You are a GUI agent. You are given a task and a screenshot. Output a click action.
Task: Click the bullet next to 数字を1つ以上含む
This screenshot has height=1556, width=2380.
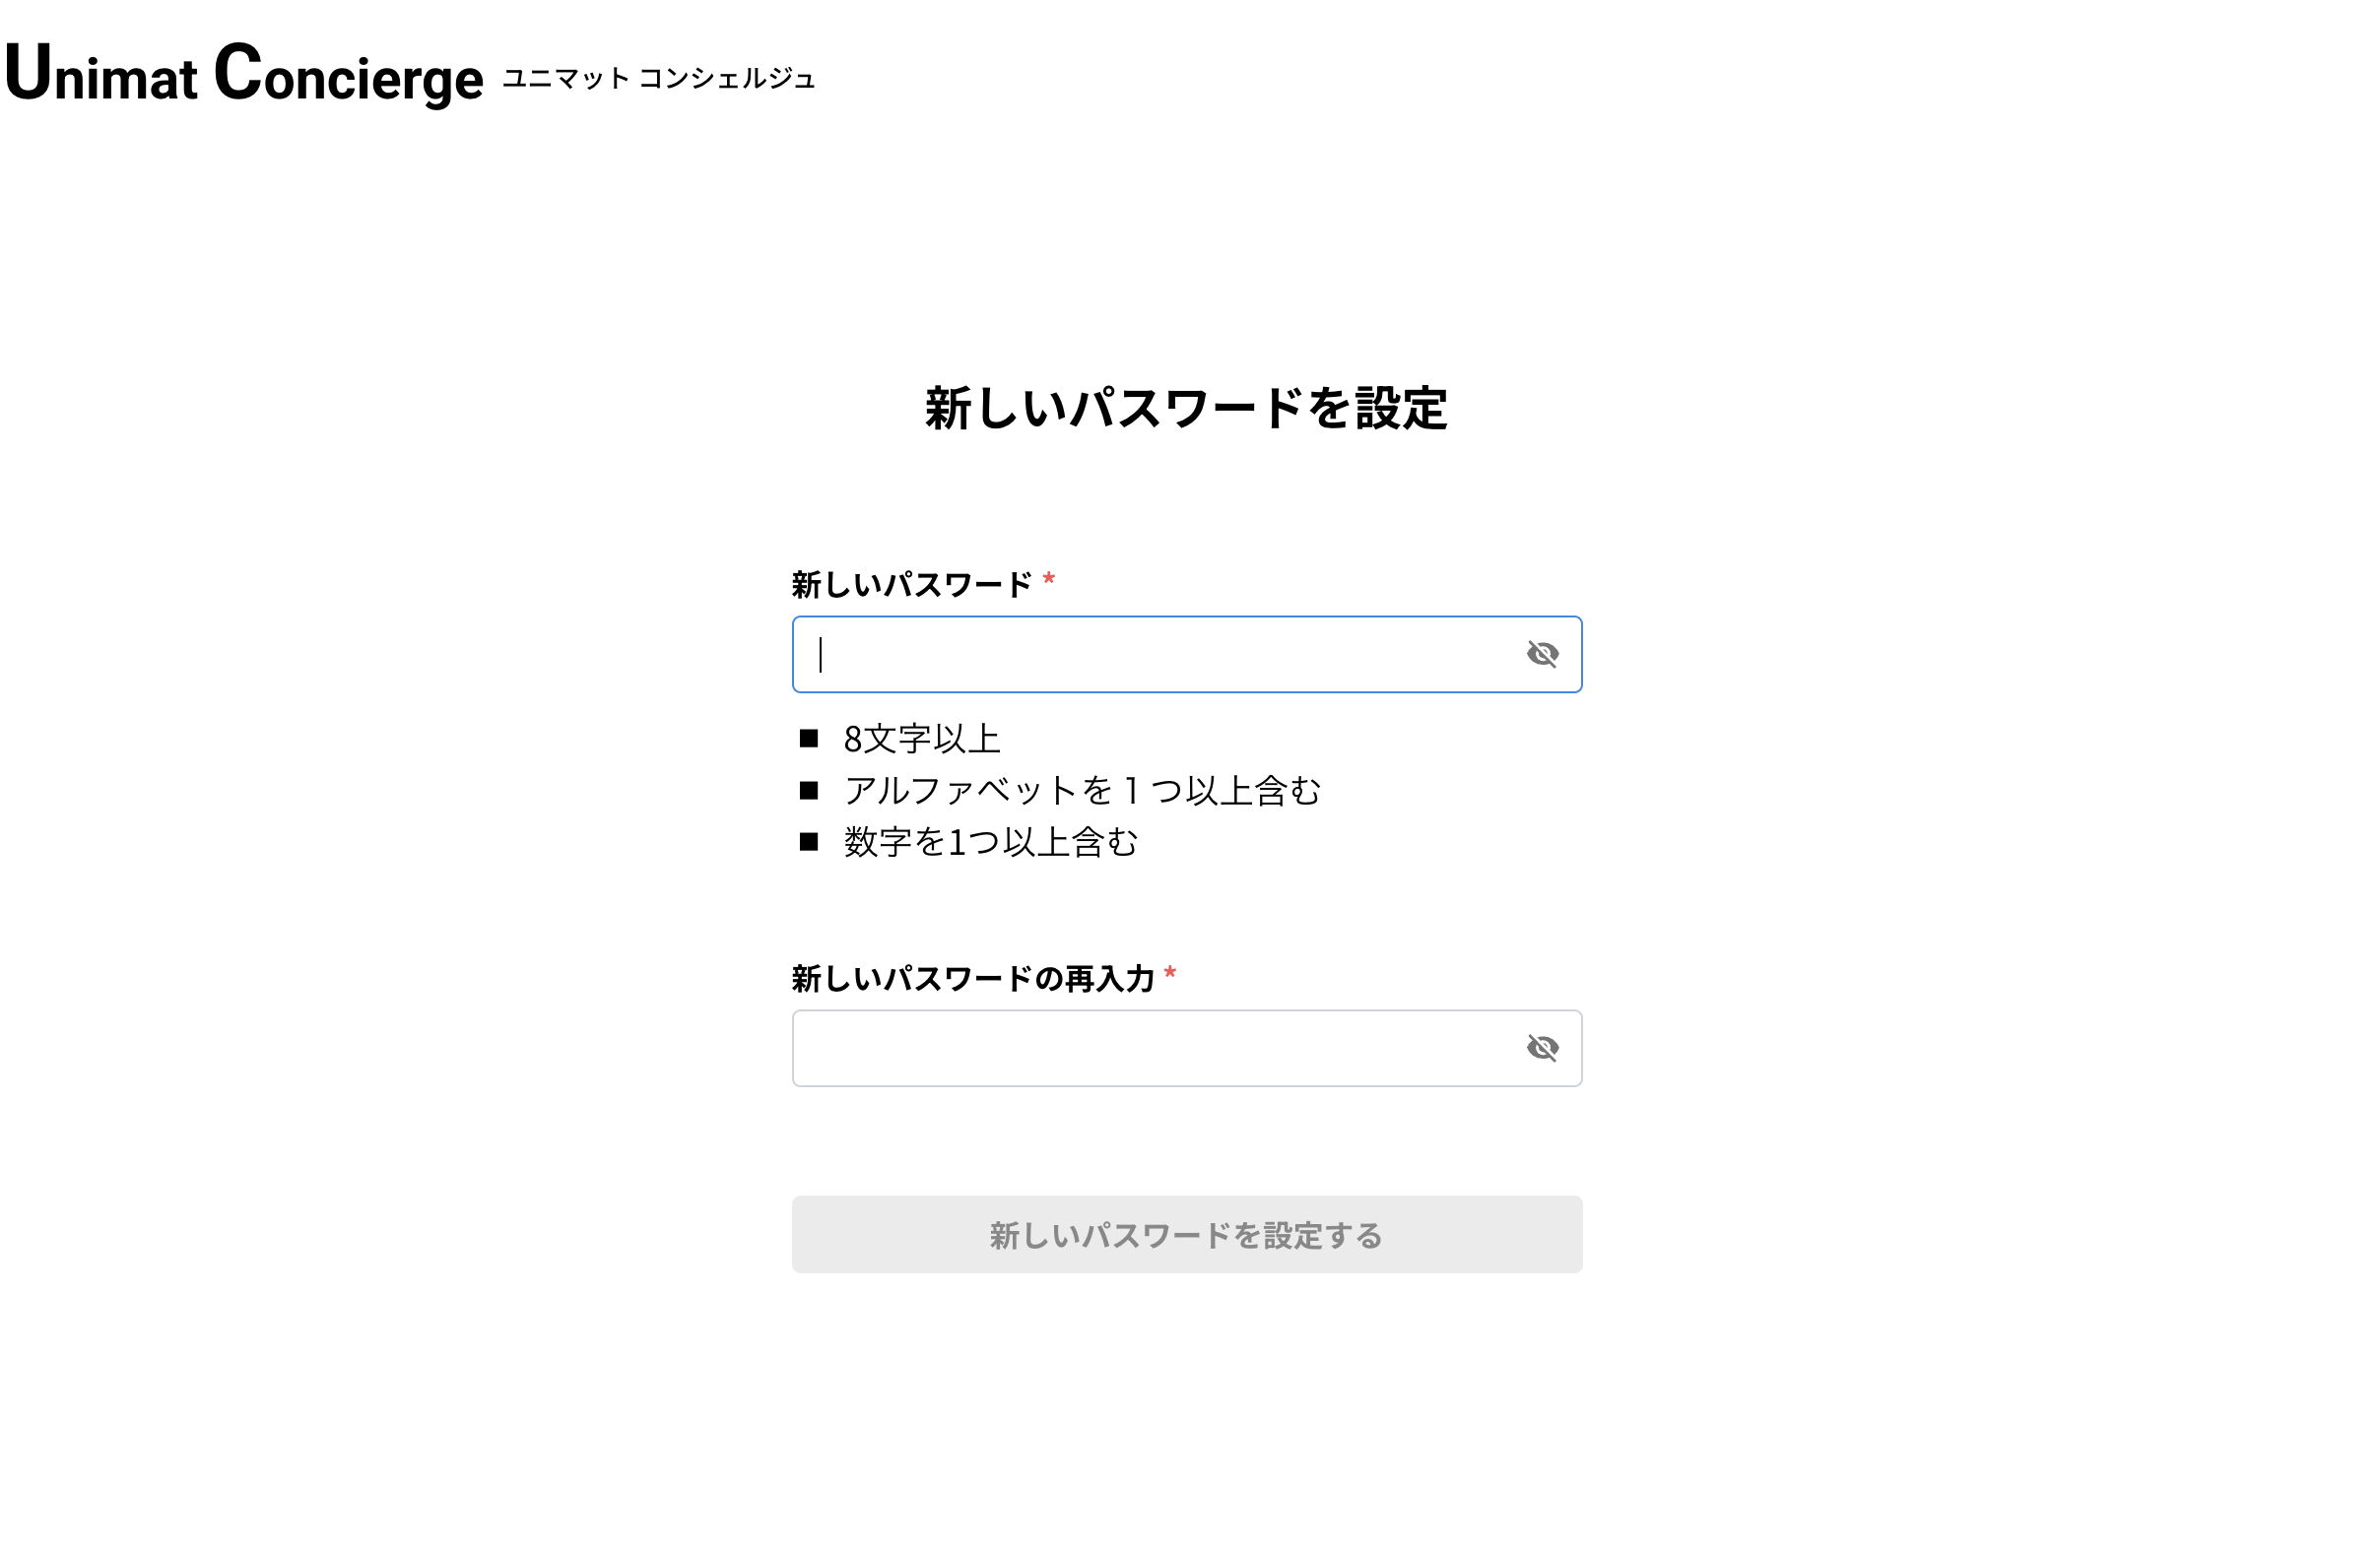click(808, 841)
